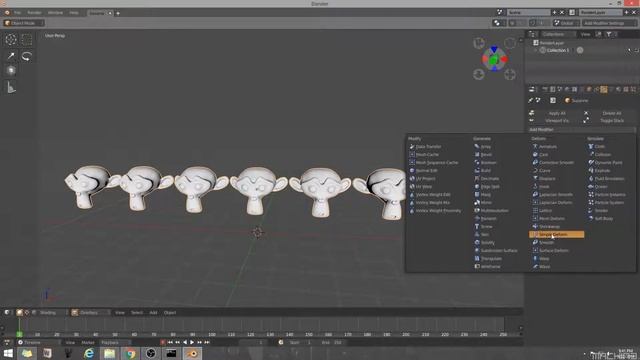Click the zoom view gizmo above the pan icon
640x360 pixels.
[x=510, y=43]
